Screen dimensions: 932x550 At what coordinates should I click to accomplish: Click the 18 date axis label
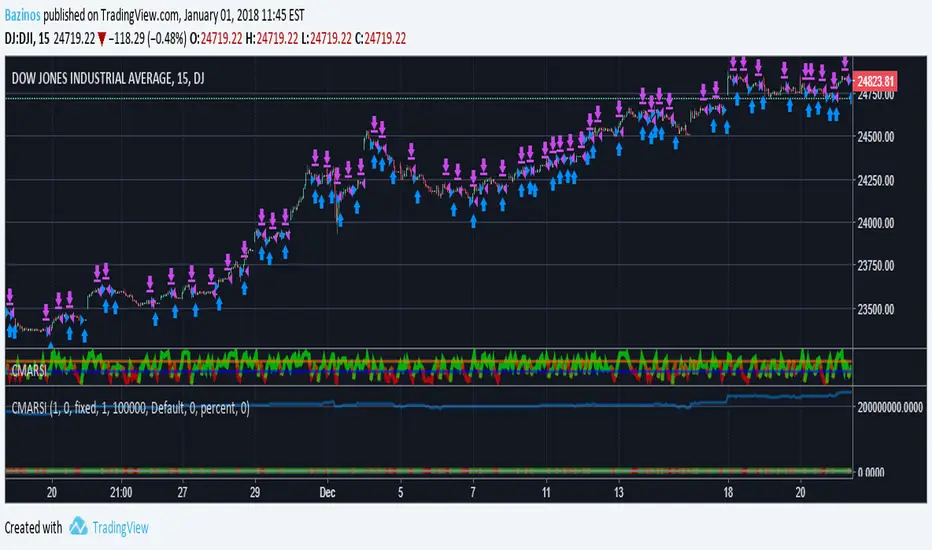click(x=728, y=492)
